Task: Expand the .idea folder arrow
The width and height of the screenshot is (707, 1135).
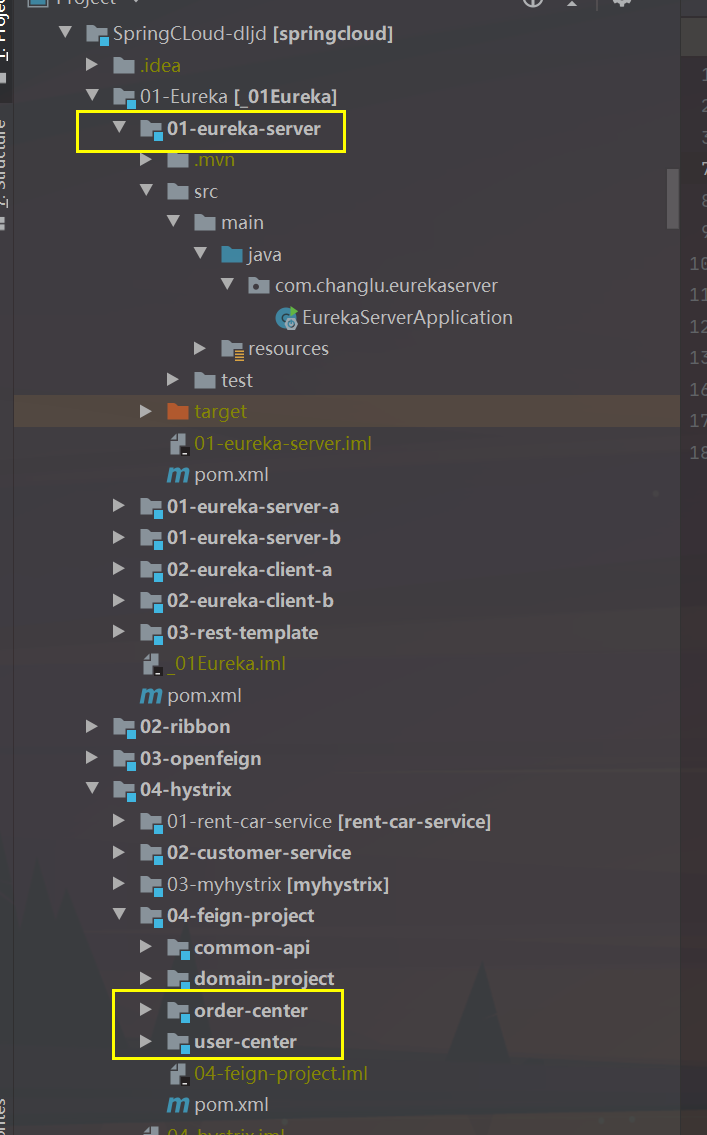Action: [x=92, y=64]
